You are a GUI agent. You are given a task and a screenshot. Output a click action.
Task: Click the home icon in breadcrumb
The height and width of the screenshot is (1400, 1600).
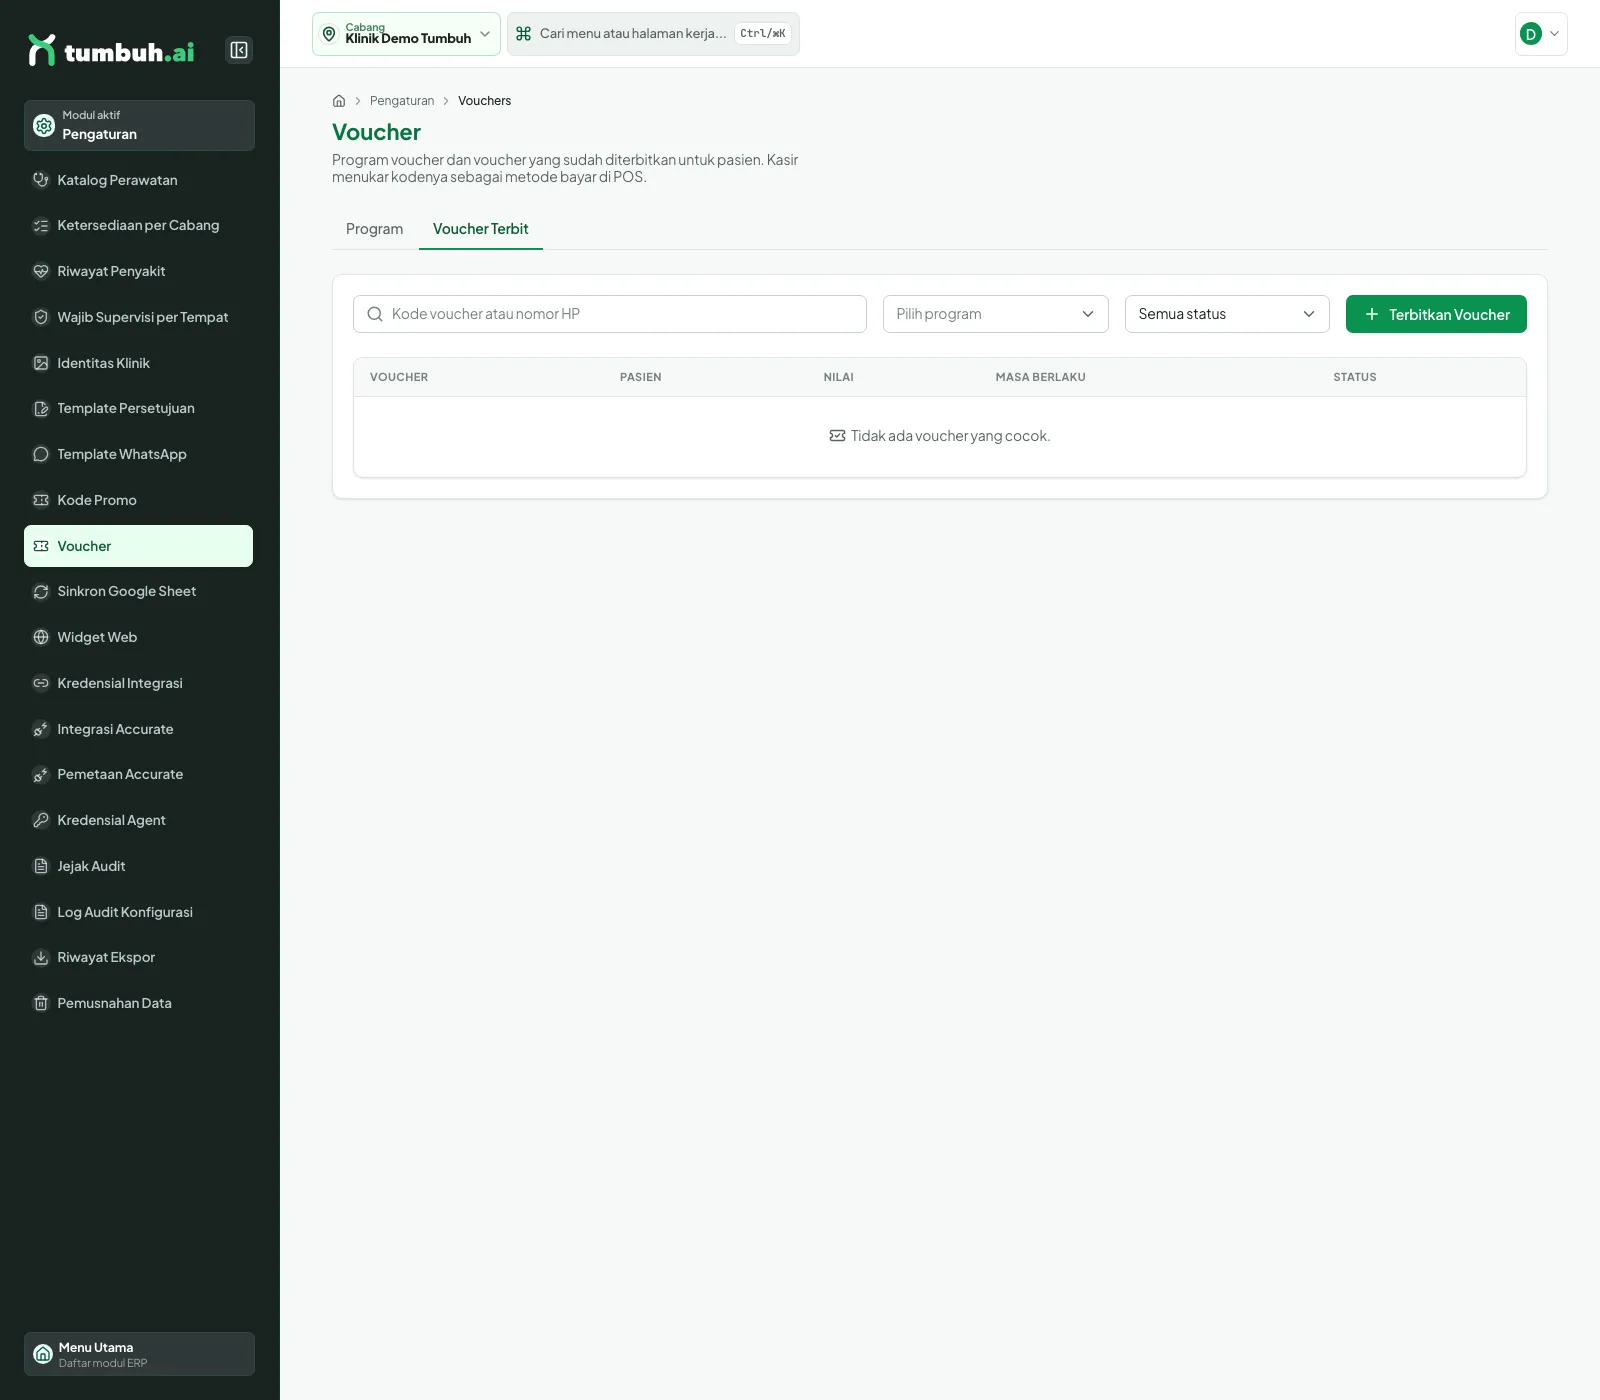pyautogui.click(x=339, y=101)
